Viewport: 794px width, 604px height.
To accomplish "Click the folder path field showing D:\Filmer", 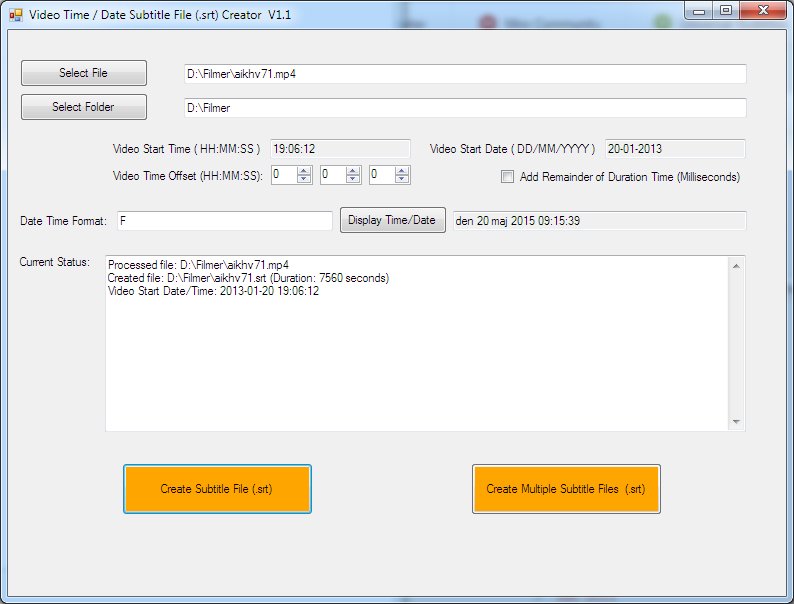I will pos(465,108).
